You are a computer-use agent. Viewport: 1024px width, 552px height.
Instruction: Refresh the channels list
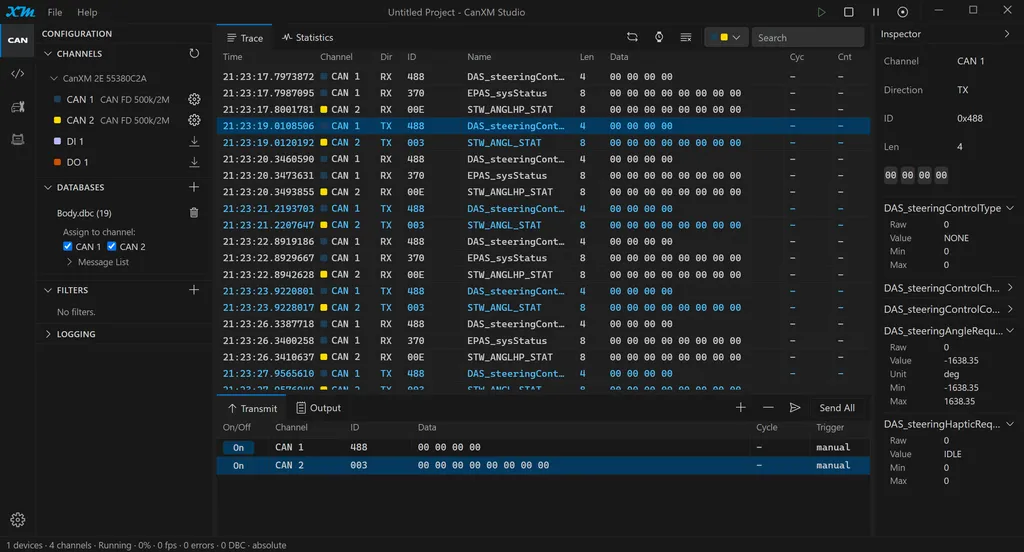coord(194,54)
